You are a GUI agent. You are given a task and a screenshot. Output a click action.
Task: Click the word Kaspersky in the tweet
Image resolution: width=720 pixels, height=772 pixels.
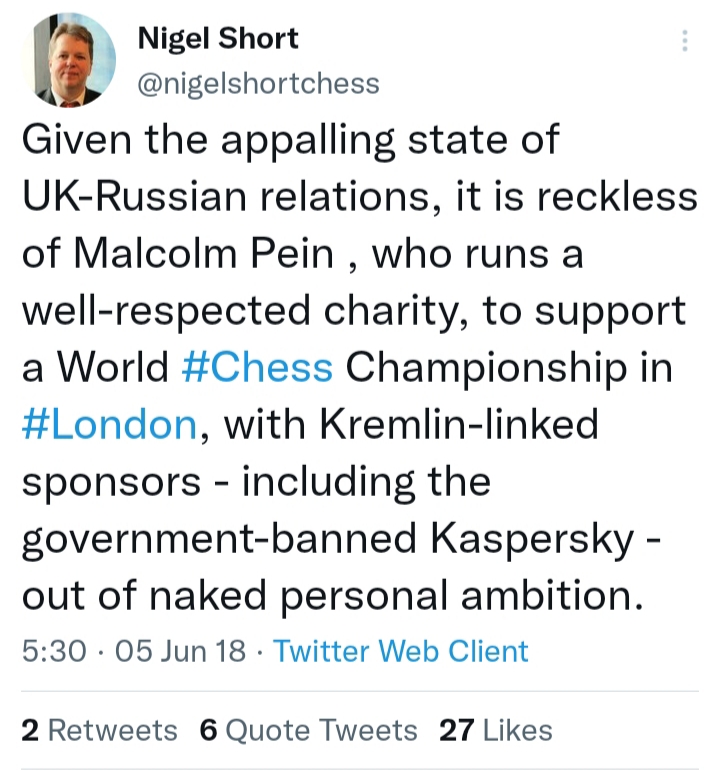pos(532,540)
